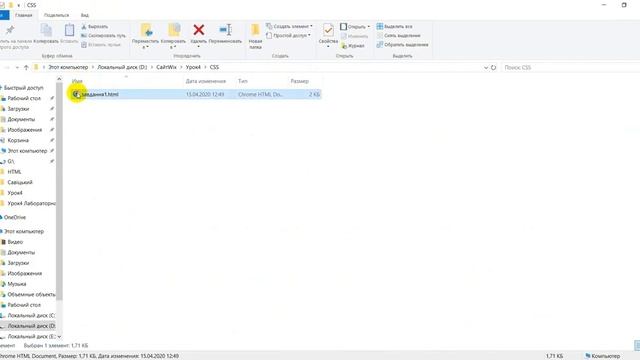Viewport: 640px width, 360px height.
Task: Go up one folder with the up arrow
Action: click(x=26, y=67)
